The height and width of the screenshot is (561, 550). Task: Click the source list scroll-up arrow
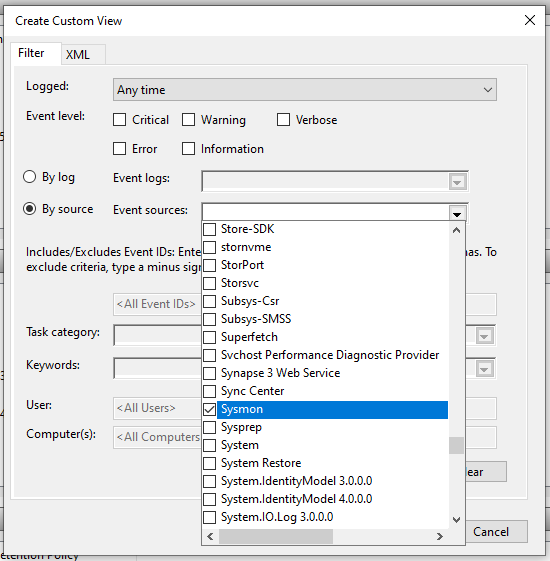456,230
